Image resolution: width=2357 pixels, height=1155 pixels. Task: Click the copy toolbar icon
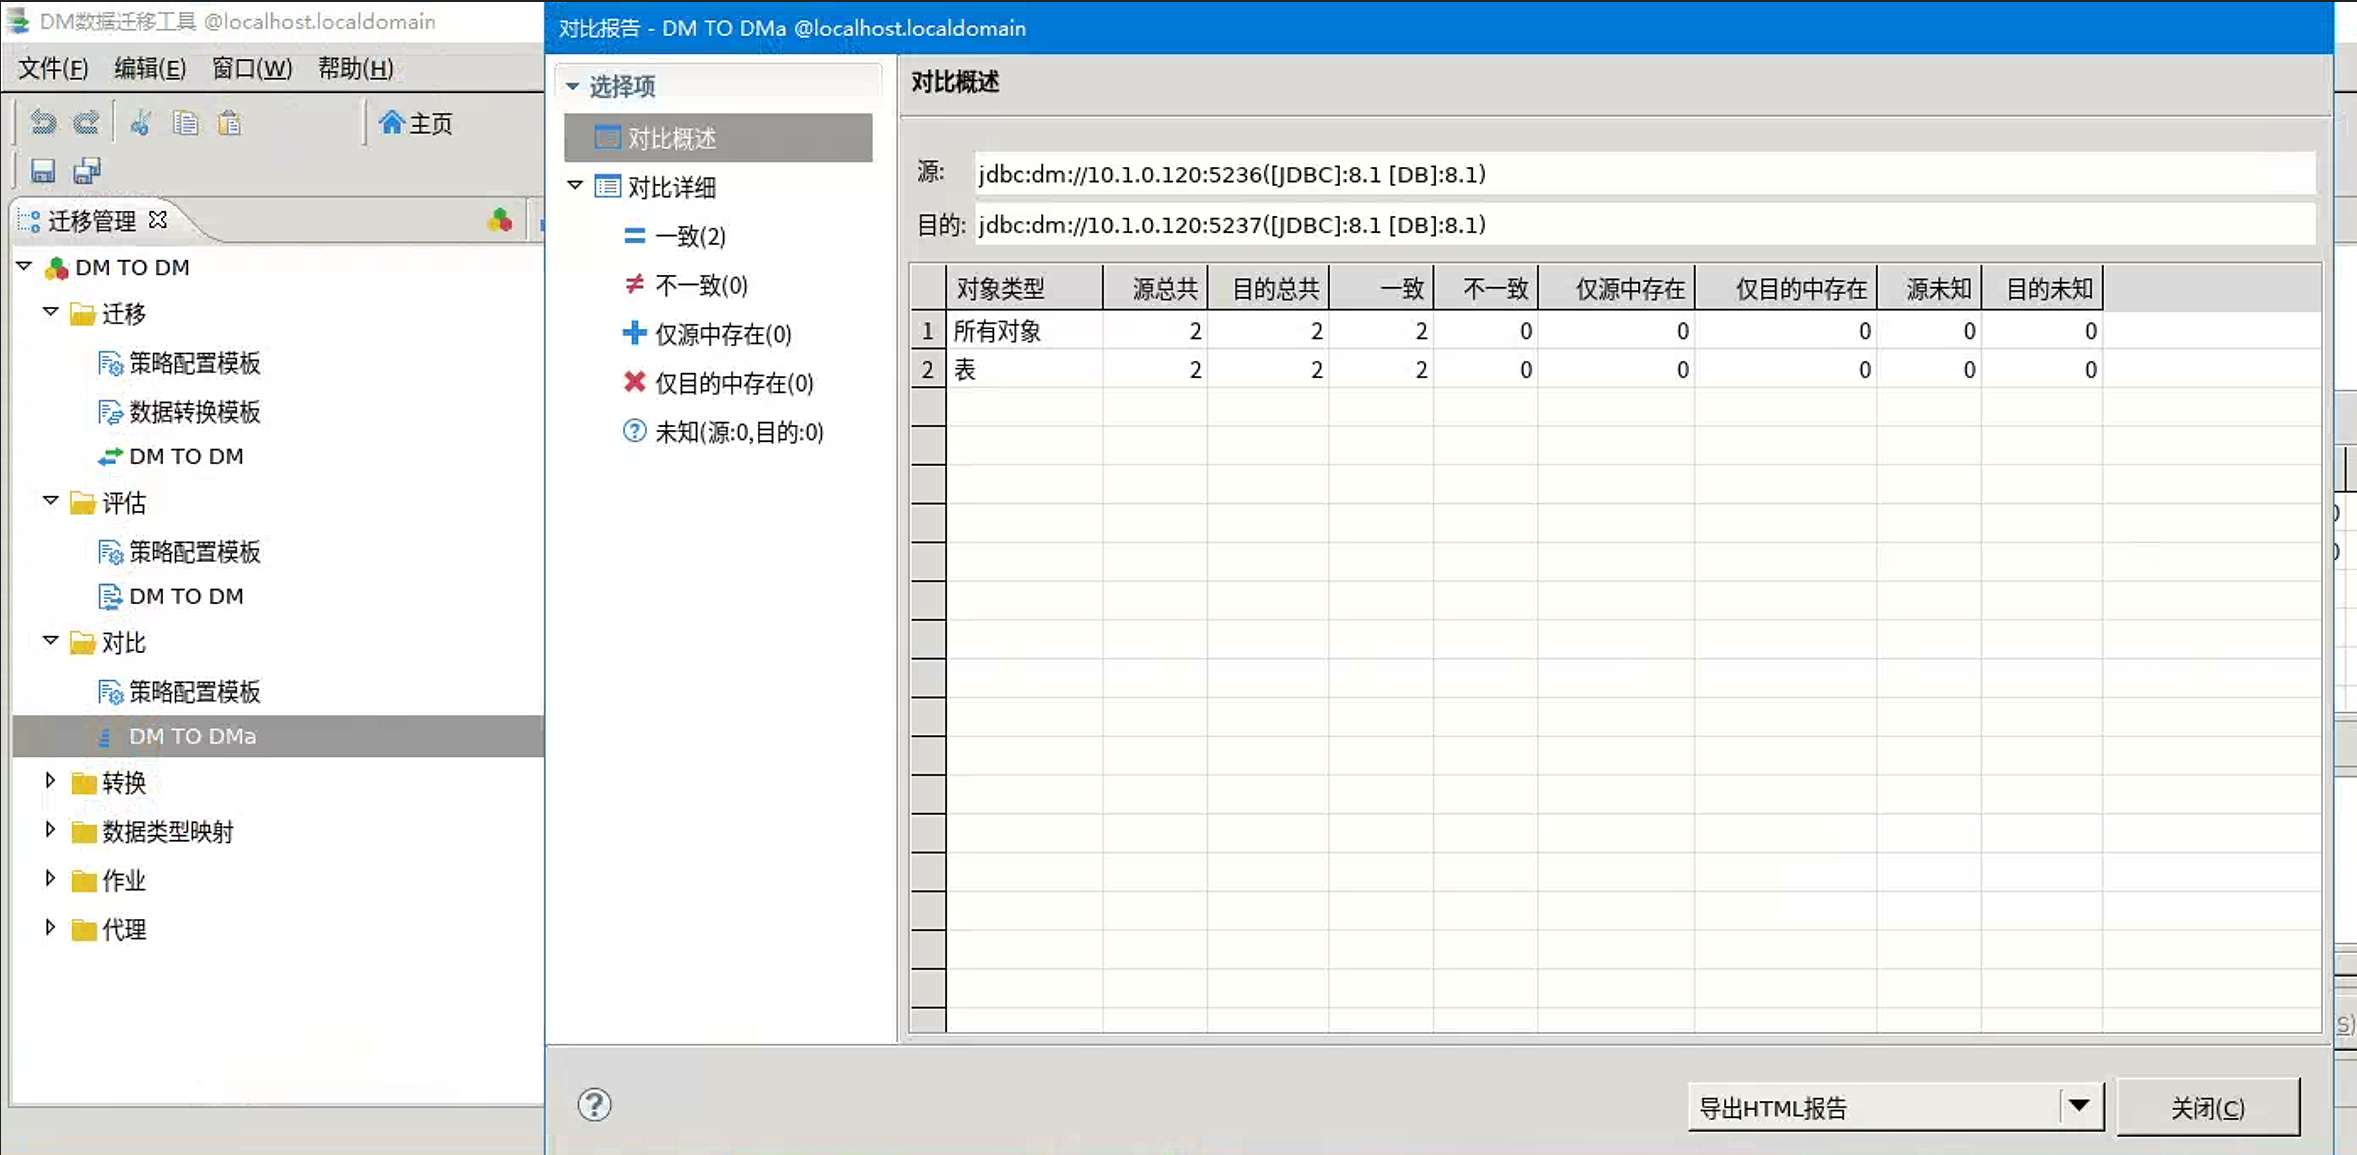185,122
